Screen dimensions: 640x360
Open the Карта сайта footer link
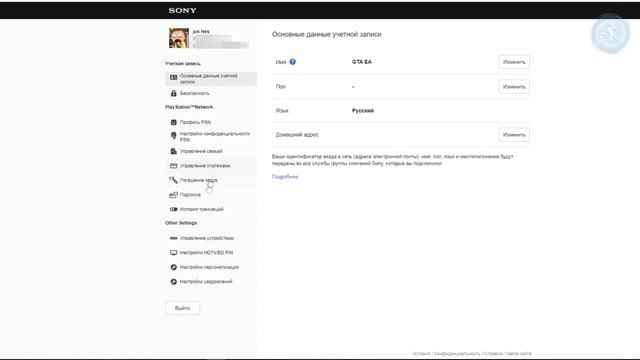point(519,353)
